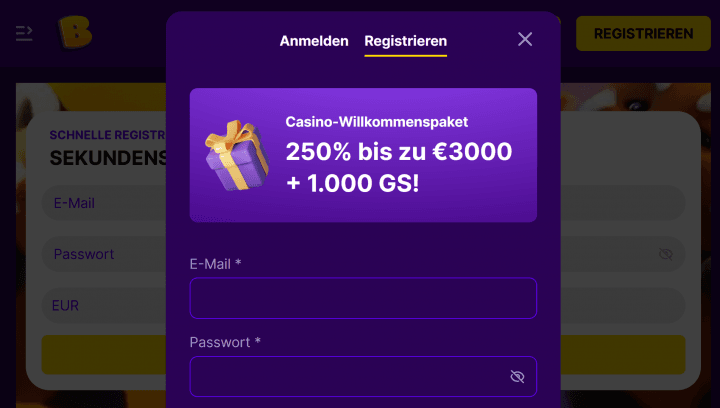
Task: Focus the dialog Passwort input field
Action: (363, 376)
